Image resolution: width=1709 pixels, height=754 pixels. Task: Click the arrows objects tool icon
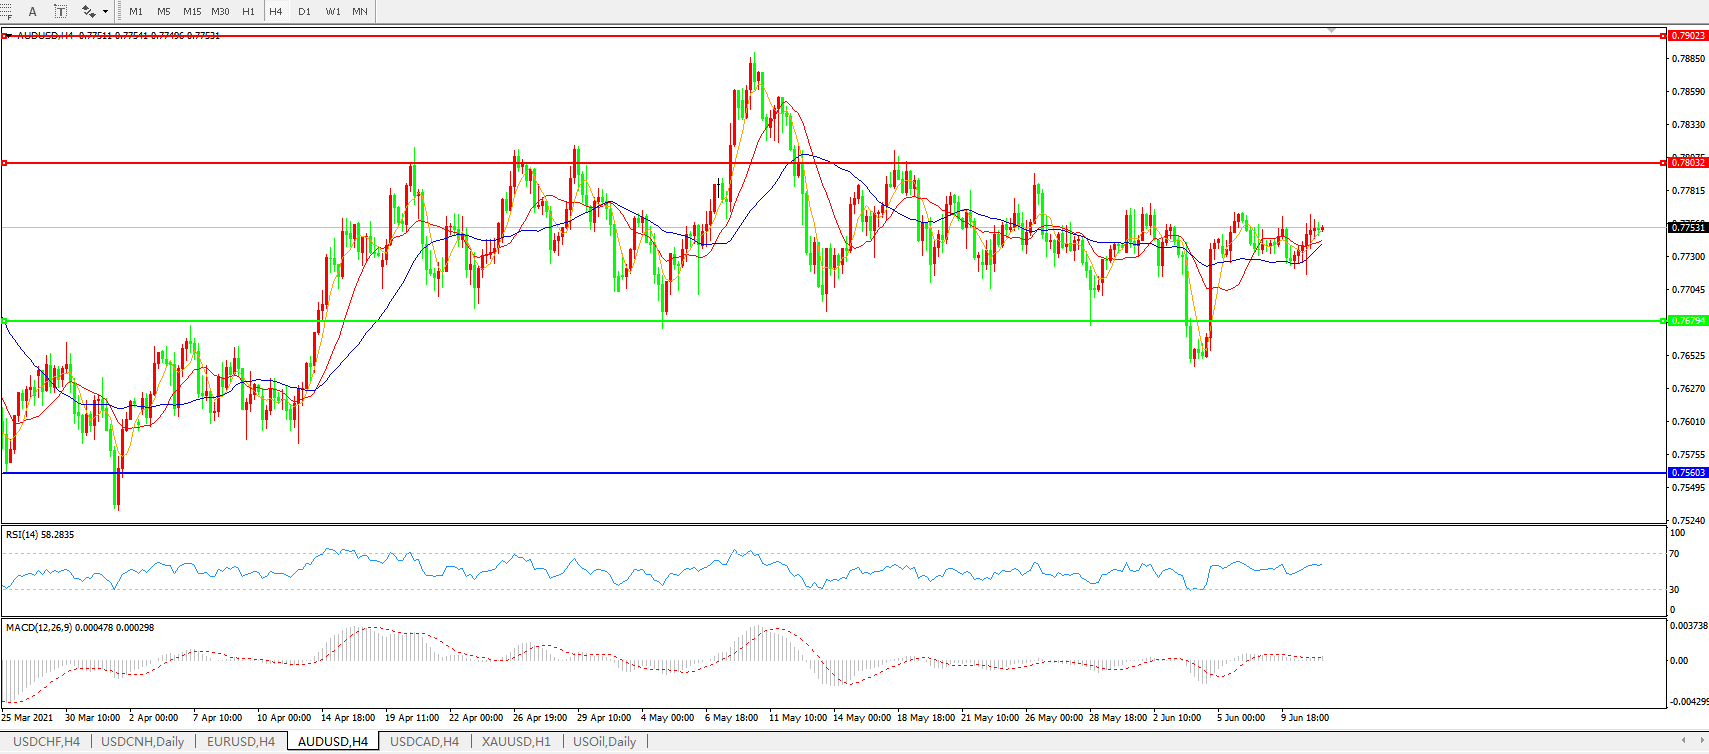(89, 11)
